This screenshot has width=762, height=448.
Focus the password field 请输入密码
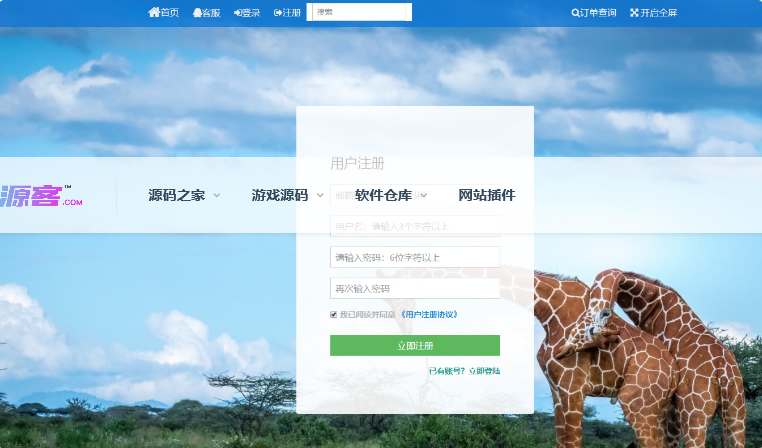pyautogui.click(x=415, y=257)
